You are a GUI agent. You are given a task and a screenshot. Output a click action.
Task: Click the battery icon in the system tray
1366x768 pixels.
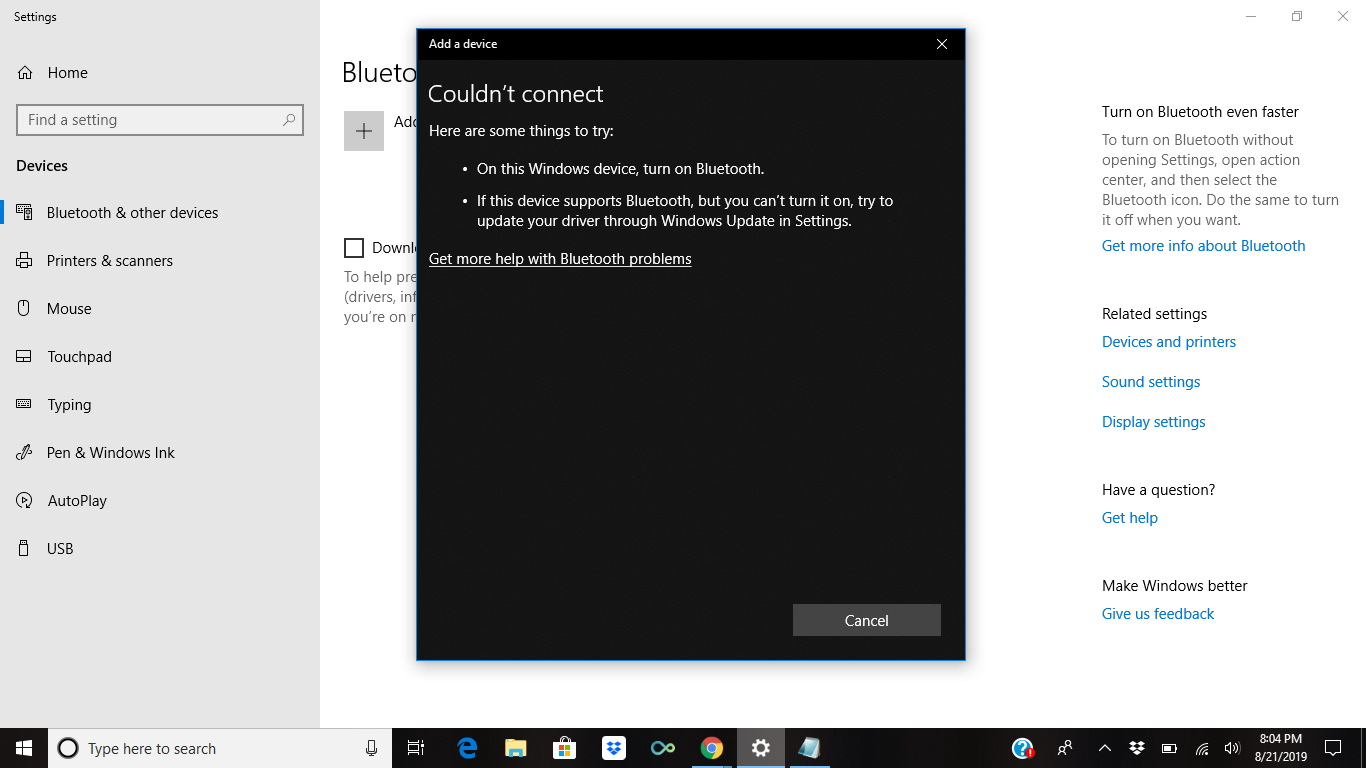tap(1169, 748)
